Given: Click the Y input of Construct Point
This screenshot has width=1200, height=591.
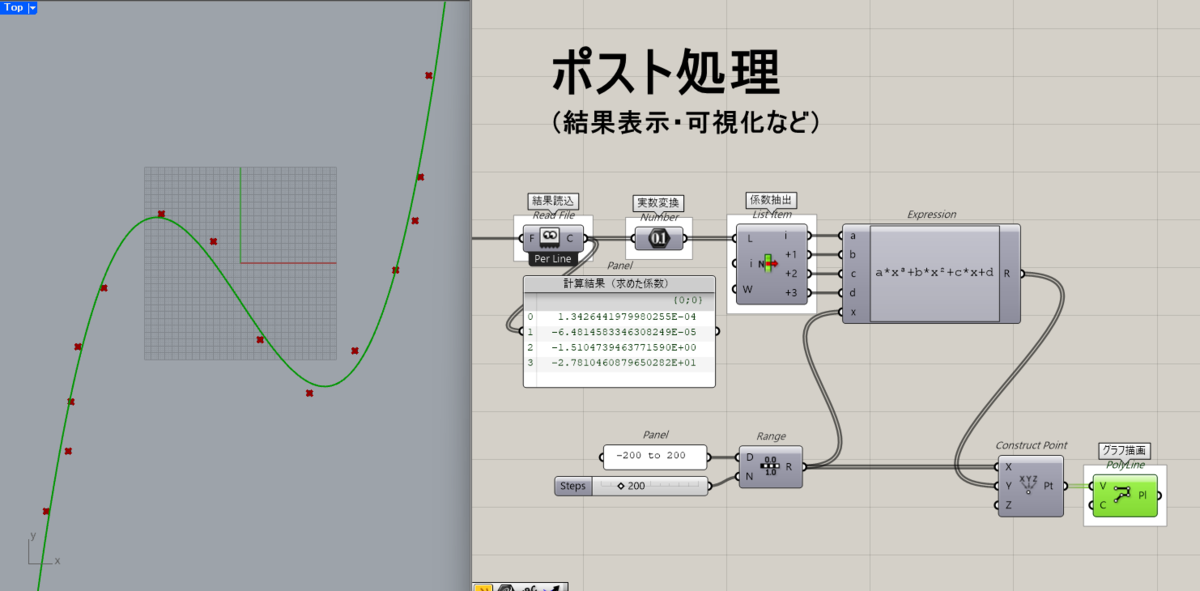Looking at the screenshot, I should click(x=1008, y=486).
